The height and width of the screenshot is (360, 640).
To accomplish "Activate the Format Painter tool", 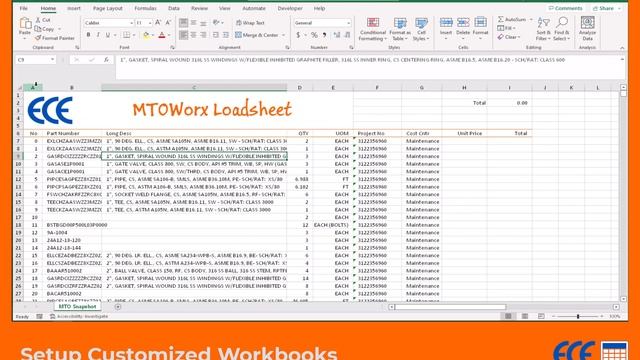I will (55, 38).
